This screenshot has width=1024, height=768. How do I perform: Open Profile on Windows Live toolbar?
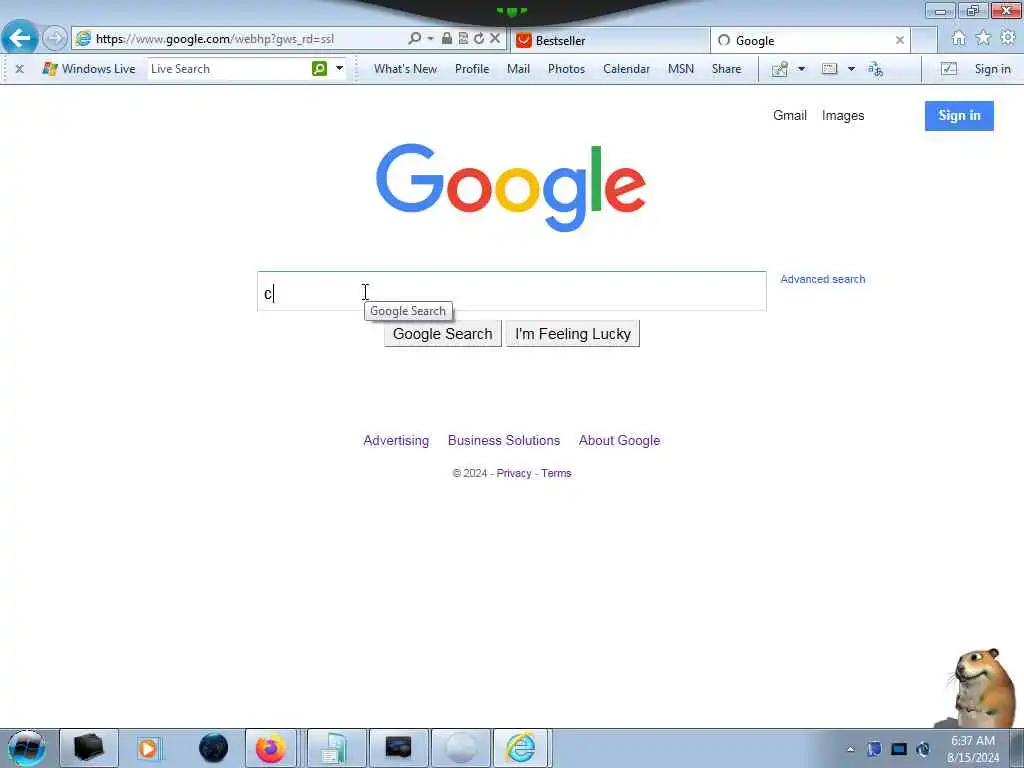(472, 69)
